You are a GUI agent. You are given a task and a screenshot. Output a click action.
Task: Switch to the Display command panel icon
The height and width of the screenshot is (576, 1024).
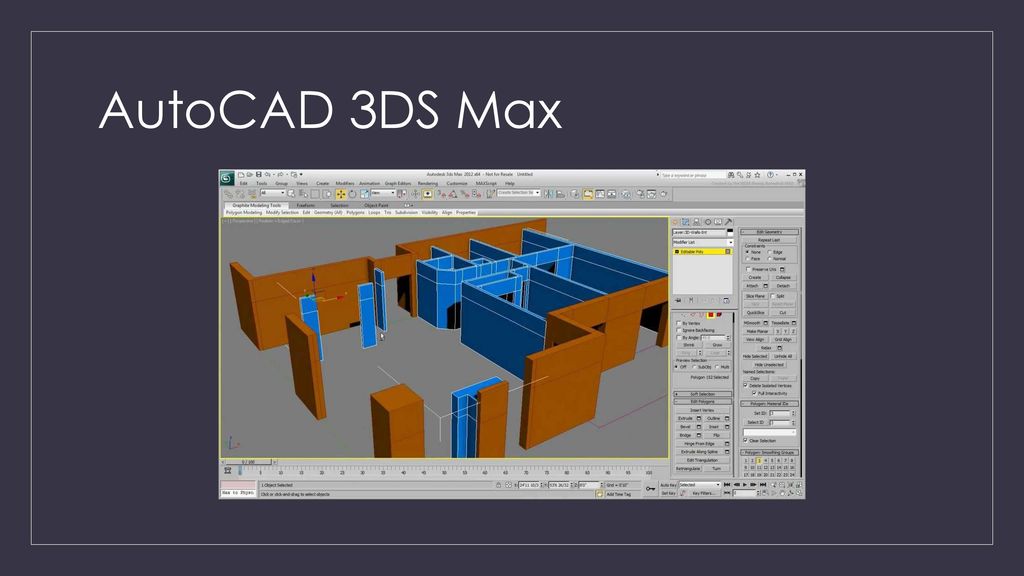pyautogui.click(x=718, y=222)
